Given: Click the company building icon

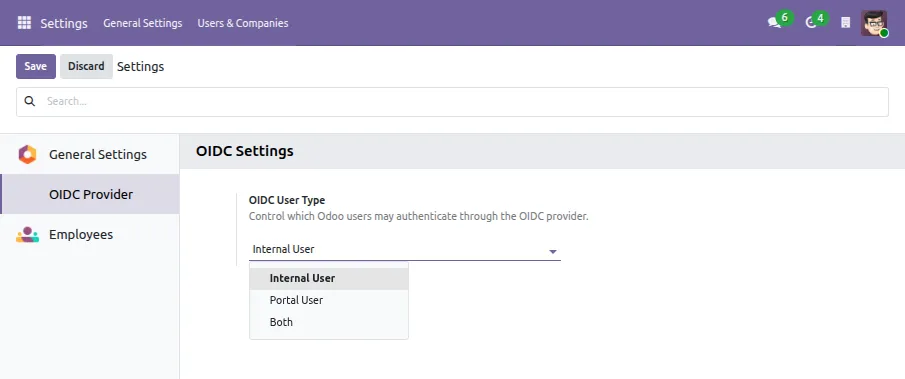Looking at the screenshot, I should pos(846,23).
